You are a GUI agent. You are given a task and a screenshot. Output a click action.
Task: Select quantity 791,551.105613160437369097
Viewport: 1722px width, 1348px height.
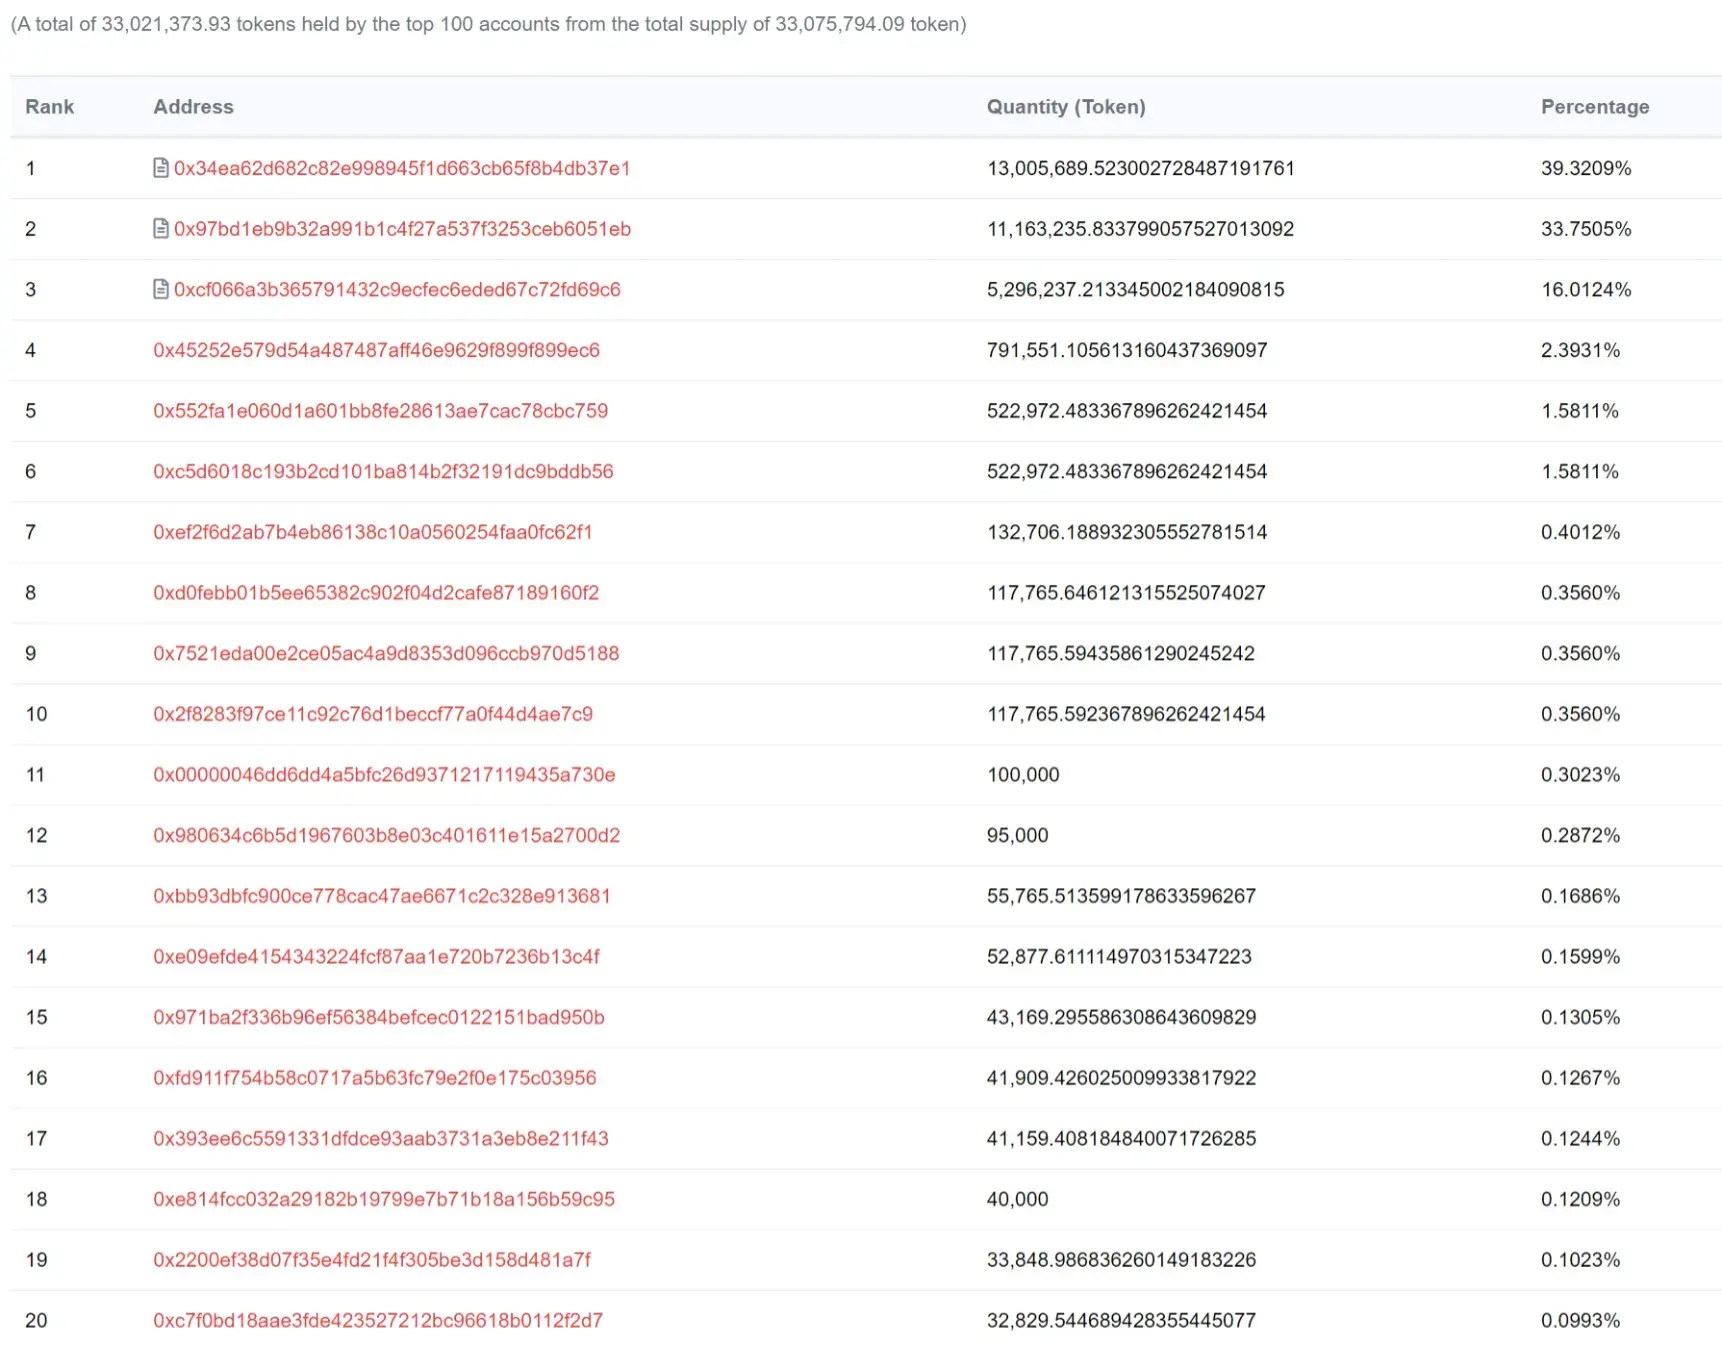coord(1127,350)
